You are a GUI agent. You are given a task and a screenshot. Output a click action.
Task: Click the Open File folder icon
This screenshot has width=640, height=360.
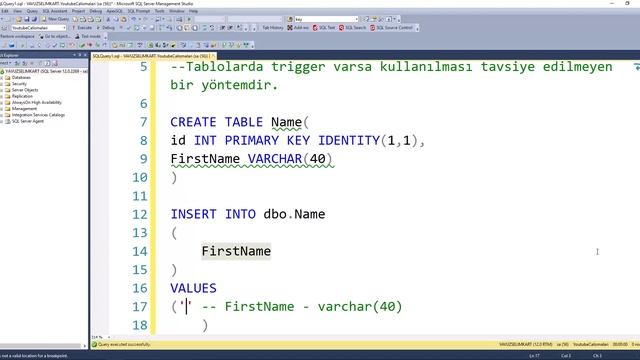(19, 19)
